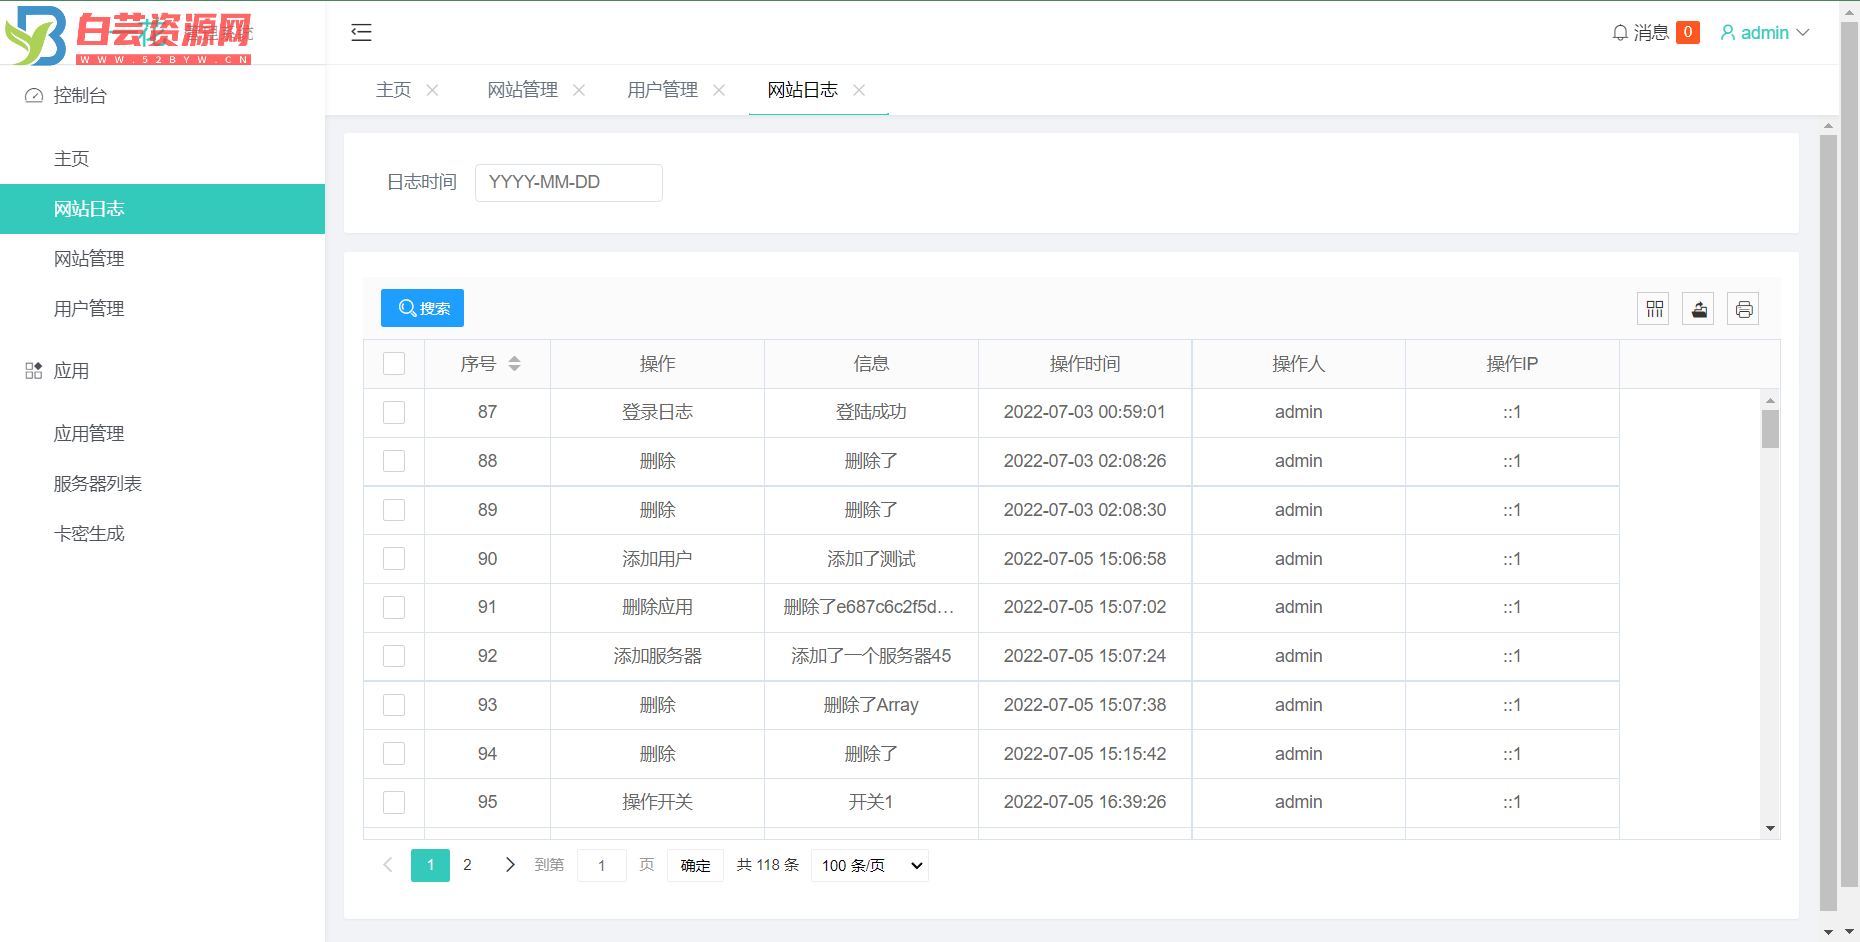This screenshot has height=942, width=1860.
Task: Check the checkbox for row 89
Action: pos(394,510)
